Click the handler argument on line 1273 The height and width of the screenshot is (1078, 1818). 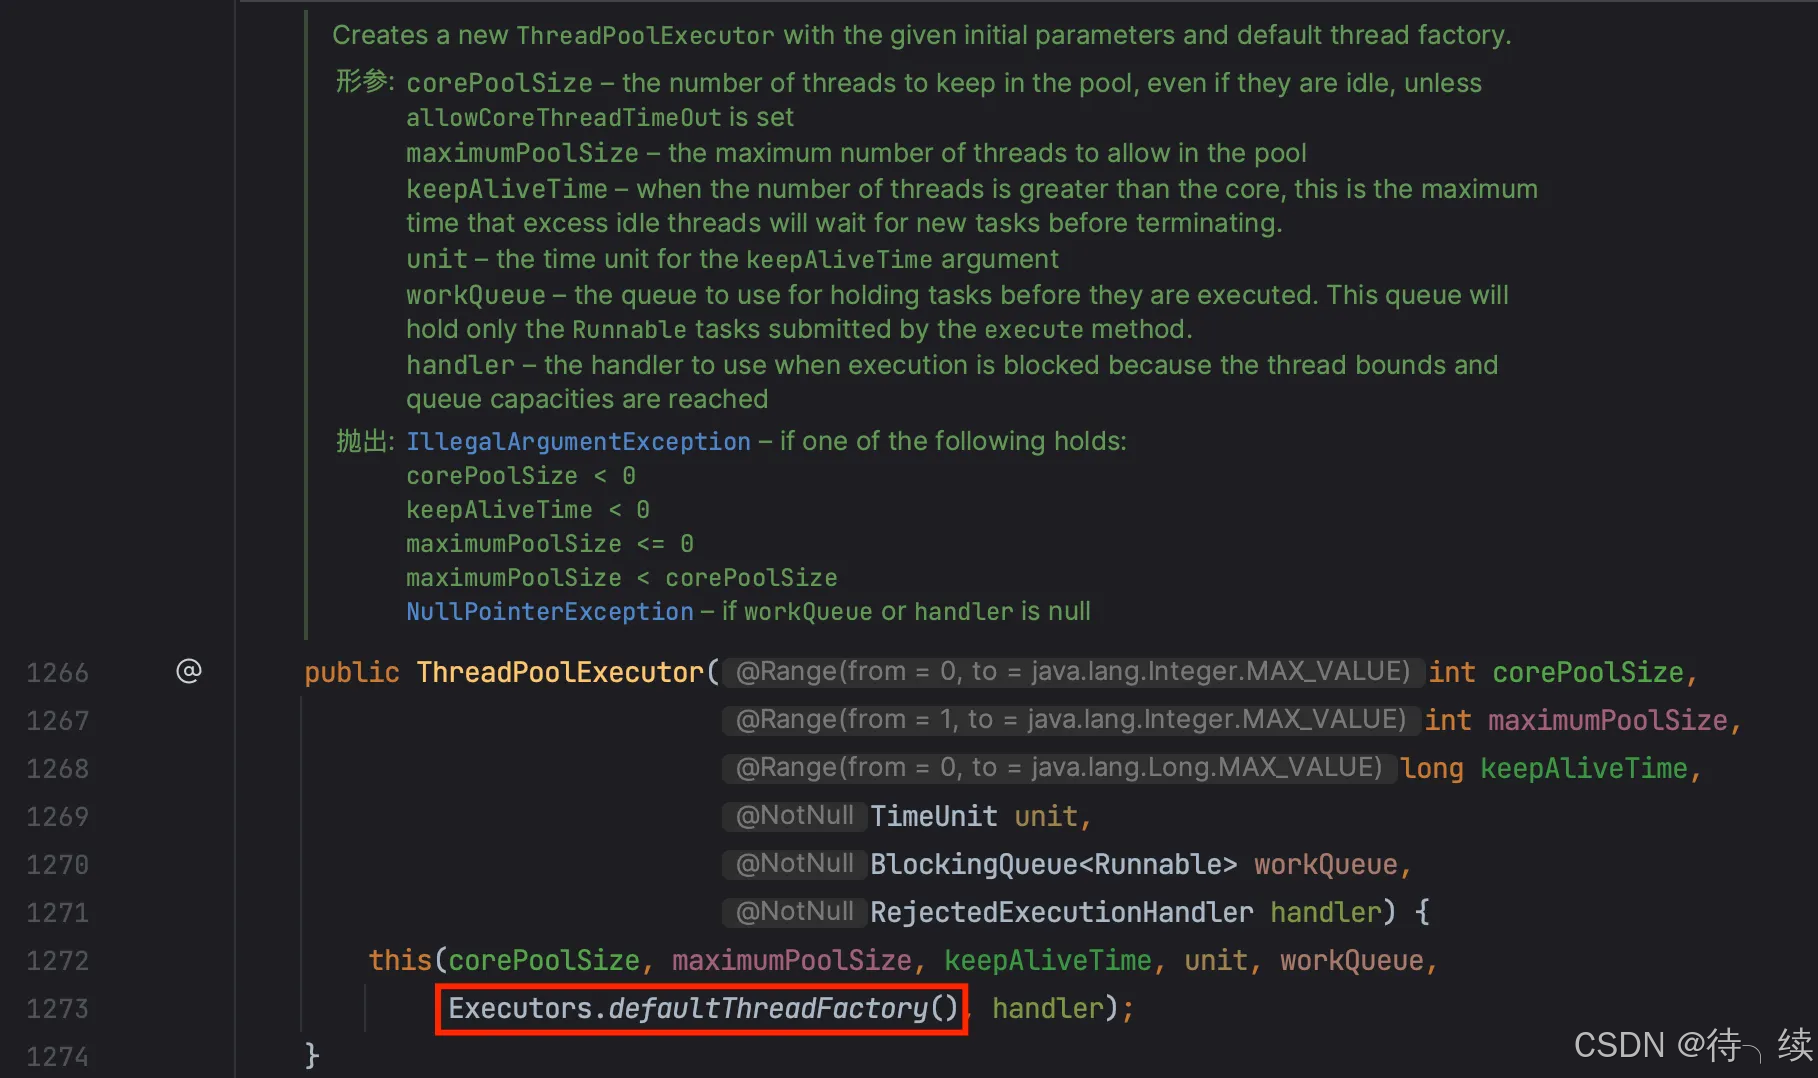[x=1048, y=1008]
